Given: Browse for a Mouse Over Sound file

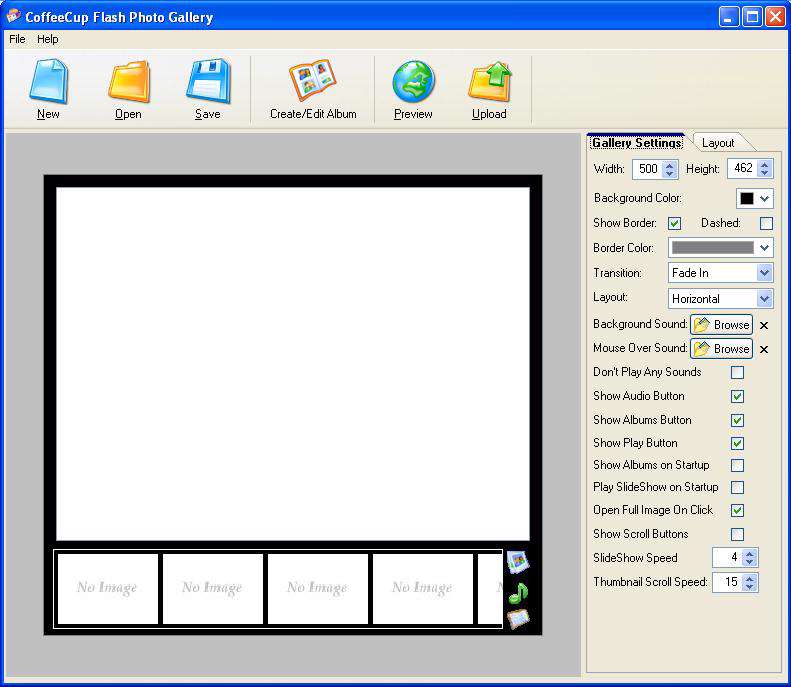Looking at the screenshot, I should [721, 349].
